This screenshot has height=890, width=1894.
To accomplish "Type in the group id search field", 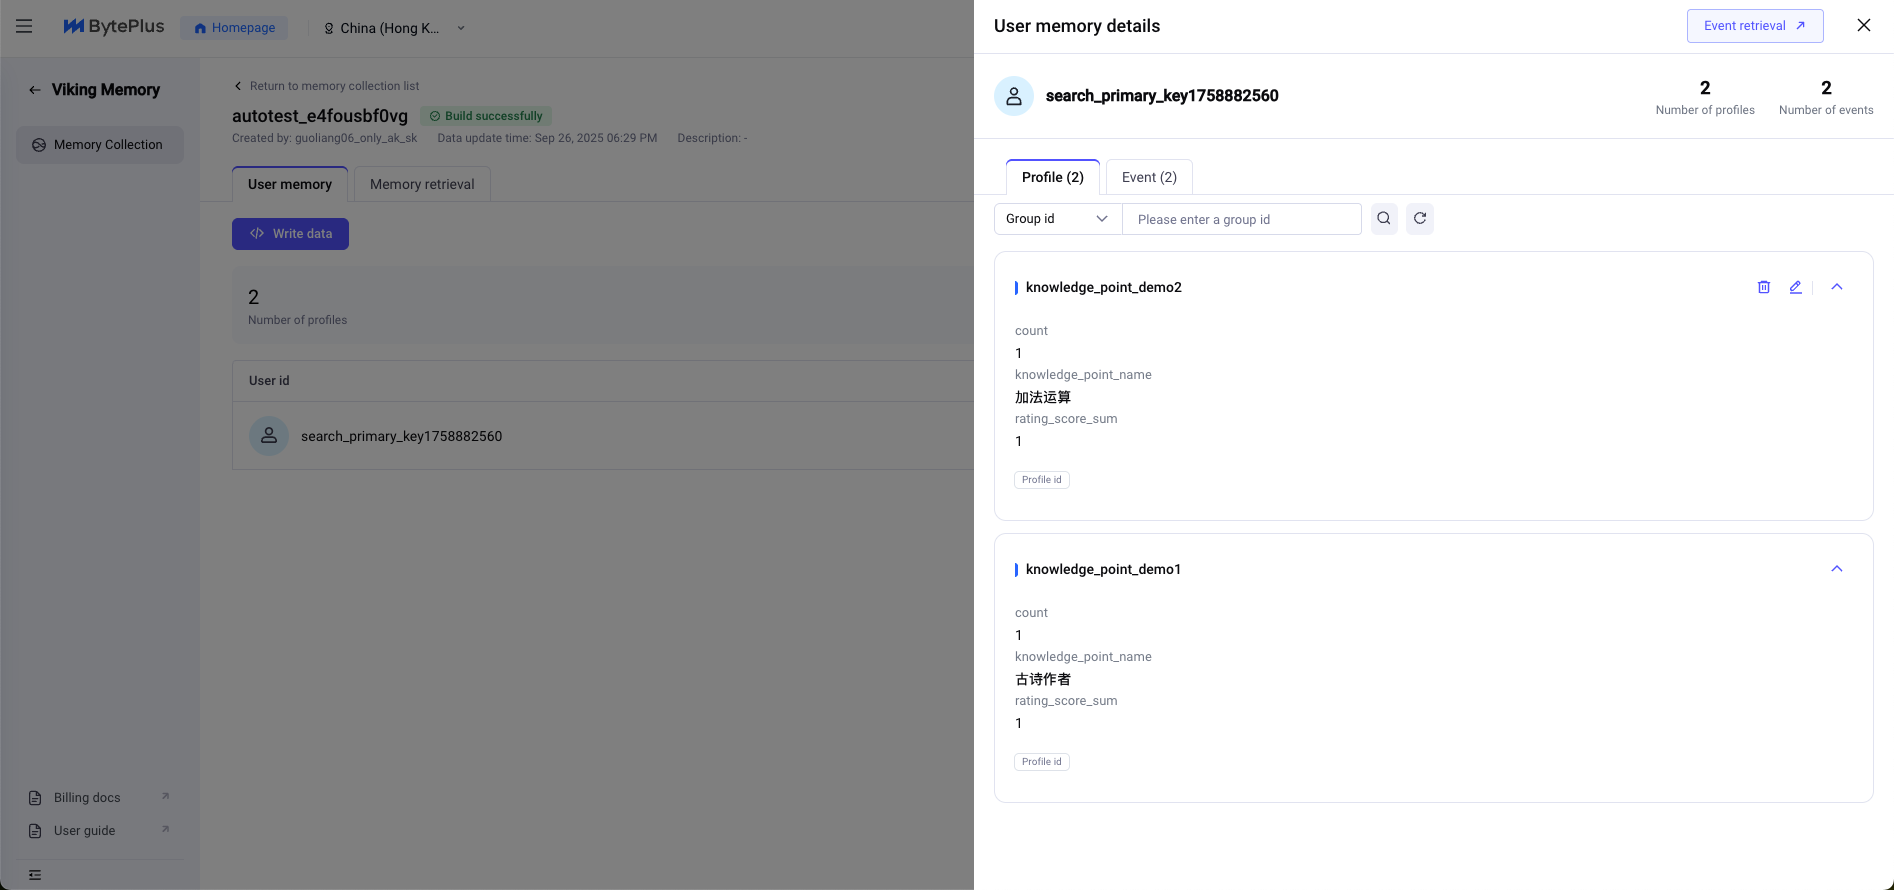I will (x=1241, y=219).
